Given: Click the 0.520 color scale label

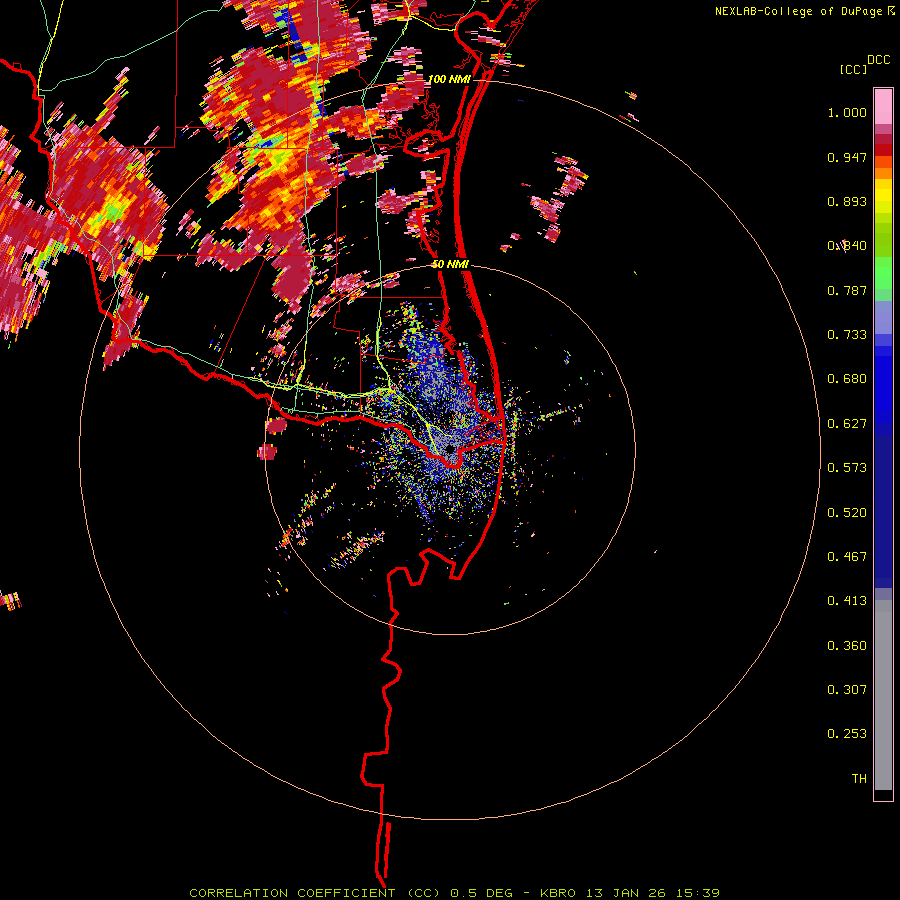Looking at the screenshot, I should tap(847, 513).
